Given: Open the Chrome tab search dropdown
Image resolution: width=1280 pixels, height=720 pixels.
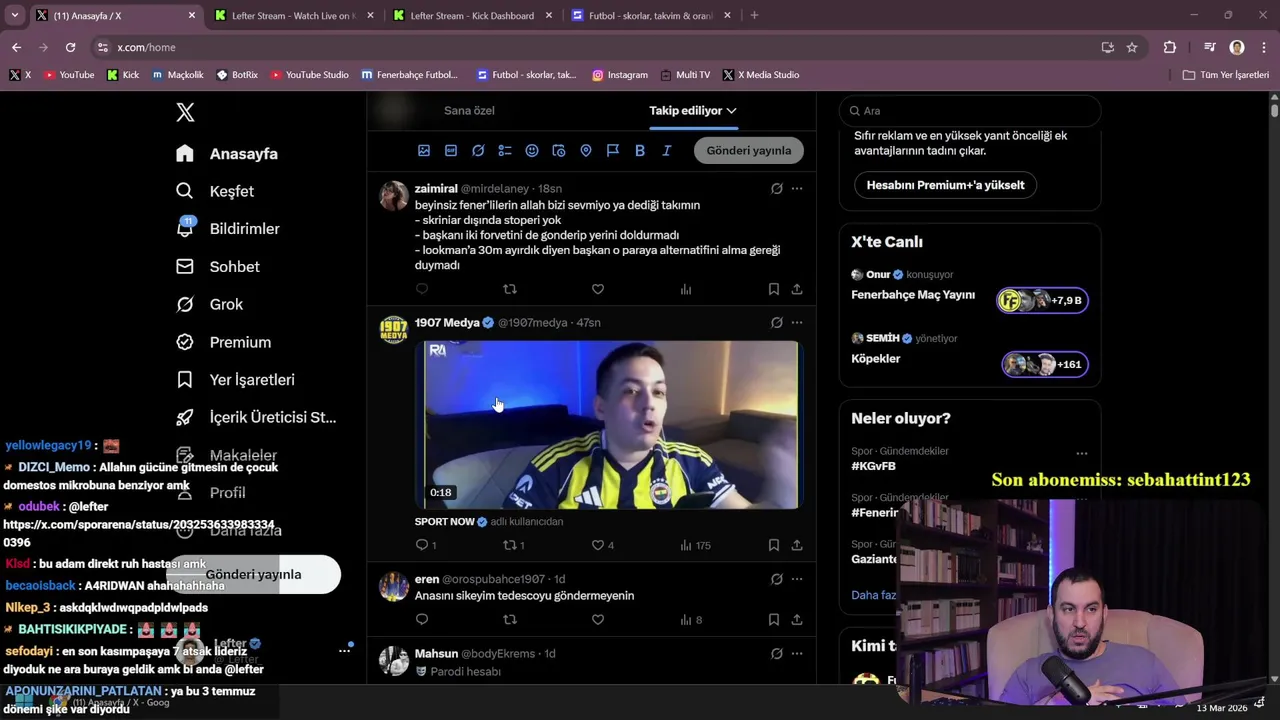Looking at the screenshot, I should 14,16.
